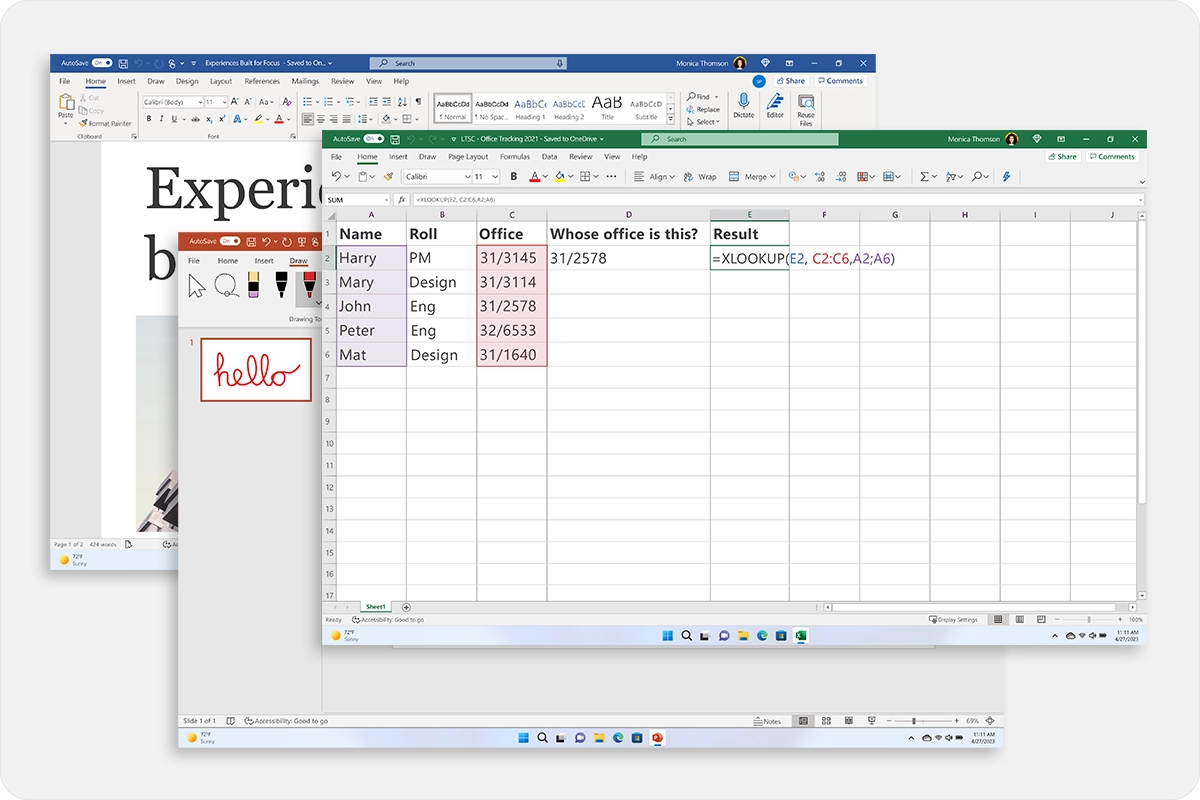
Task: Toggle Notes pane in PowerPoint status bar
Action: [x=767, y=721]
